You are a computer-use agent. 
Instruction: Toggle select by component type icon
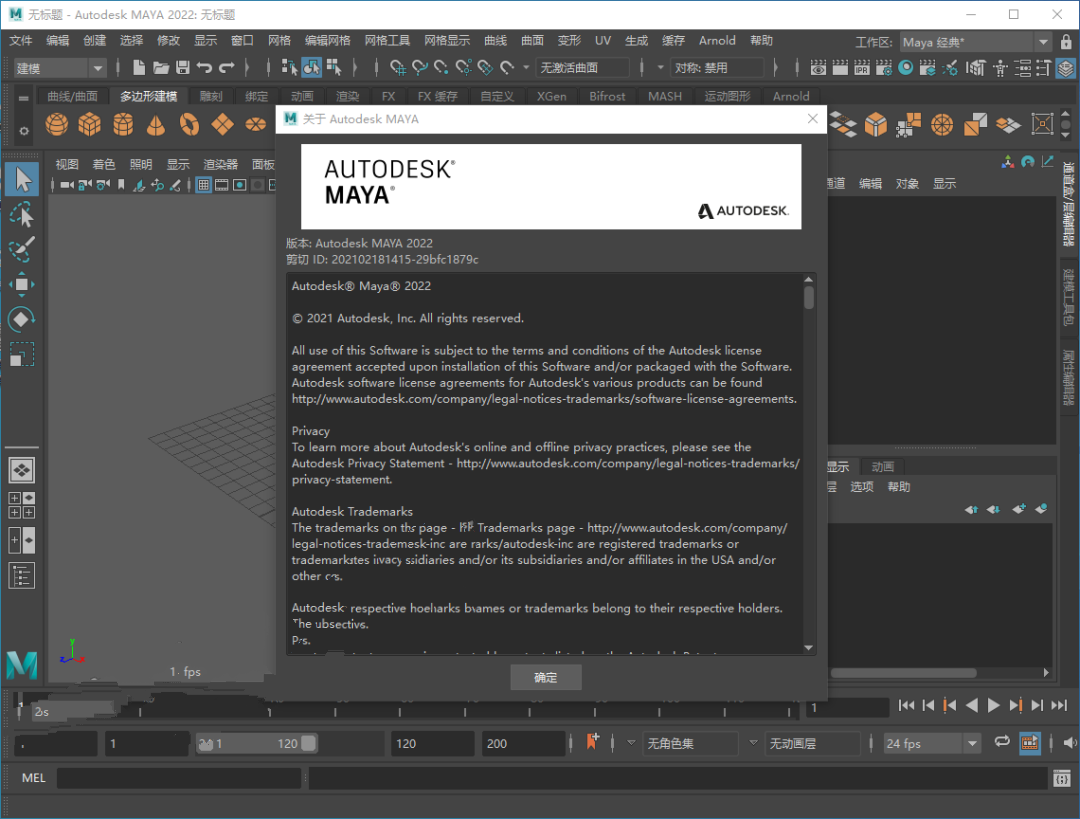click(334, 67)
